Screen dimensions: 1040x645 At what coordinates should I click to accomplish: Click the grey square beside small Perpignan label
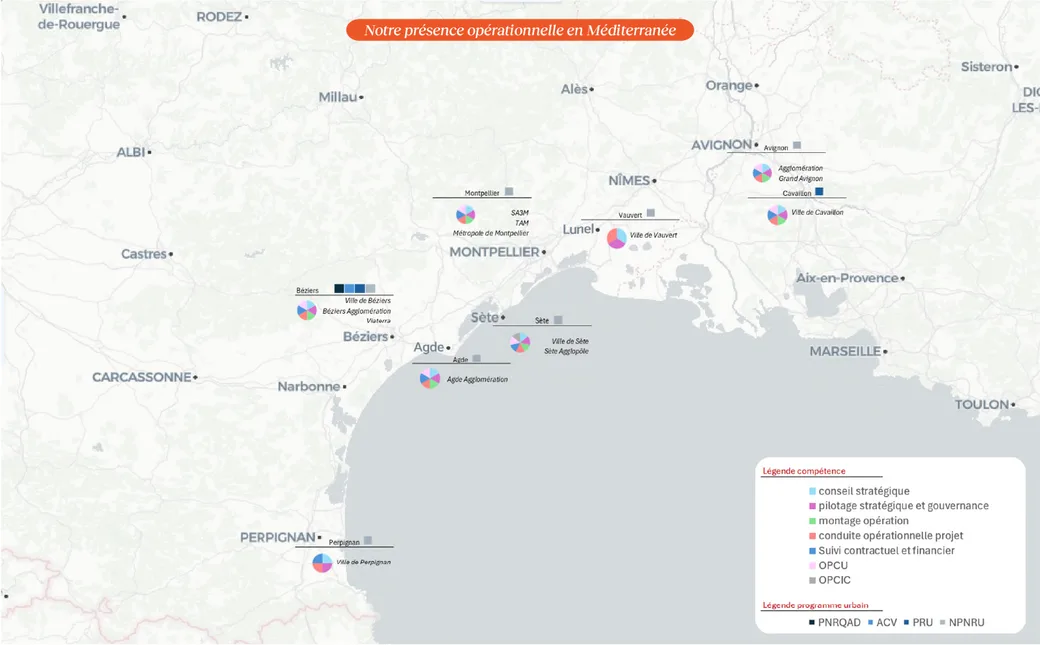[368, 540]
